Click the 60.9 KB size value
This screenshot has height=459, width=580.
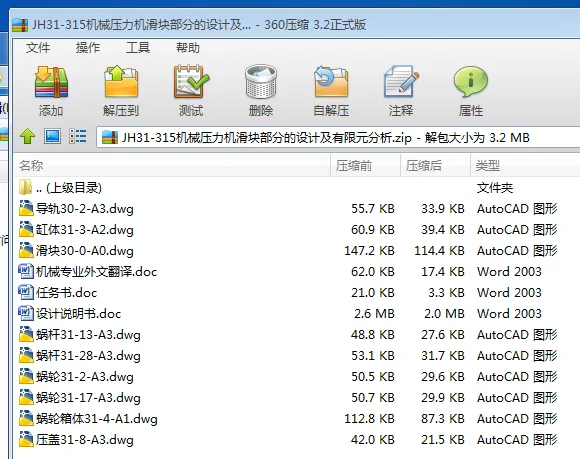[x=373, y=230]
